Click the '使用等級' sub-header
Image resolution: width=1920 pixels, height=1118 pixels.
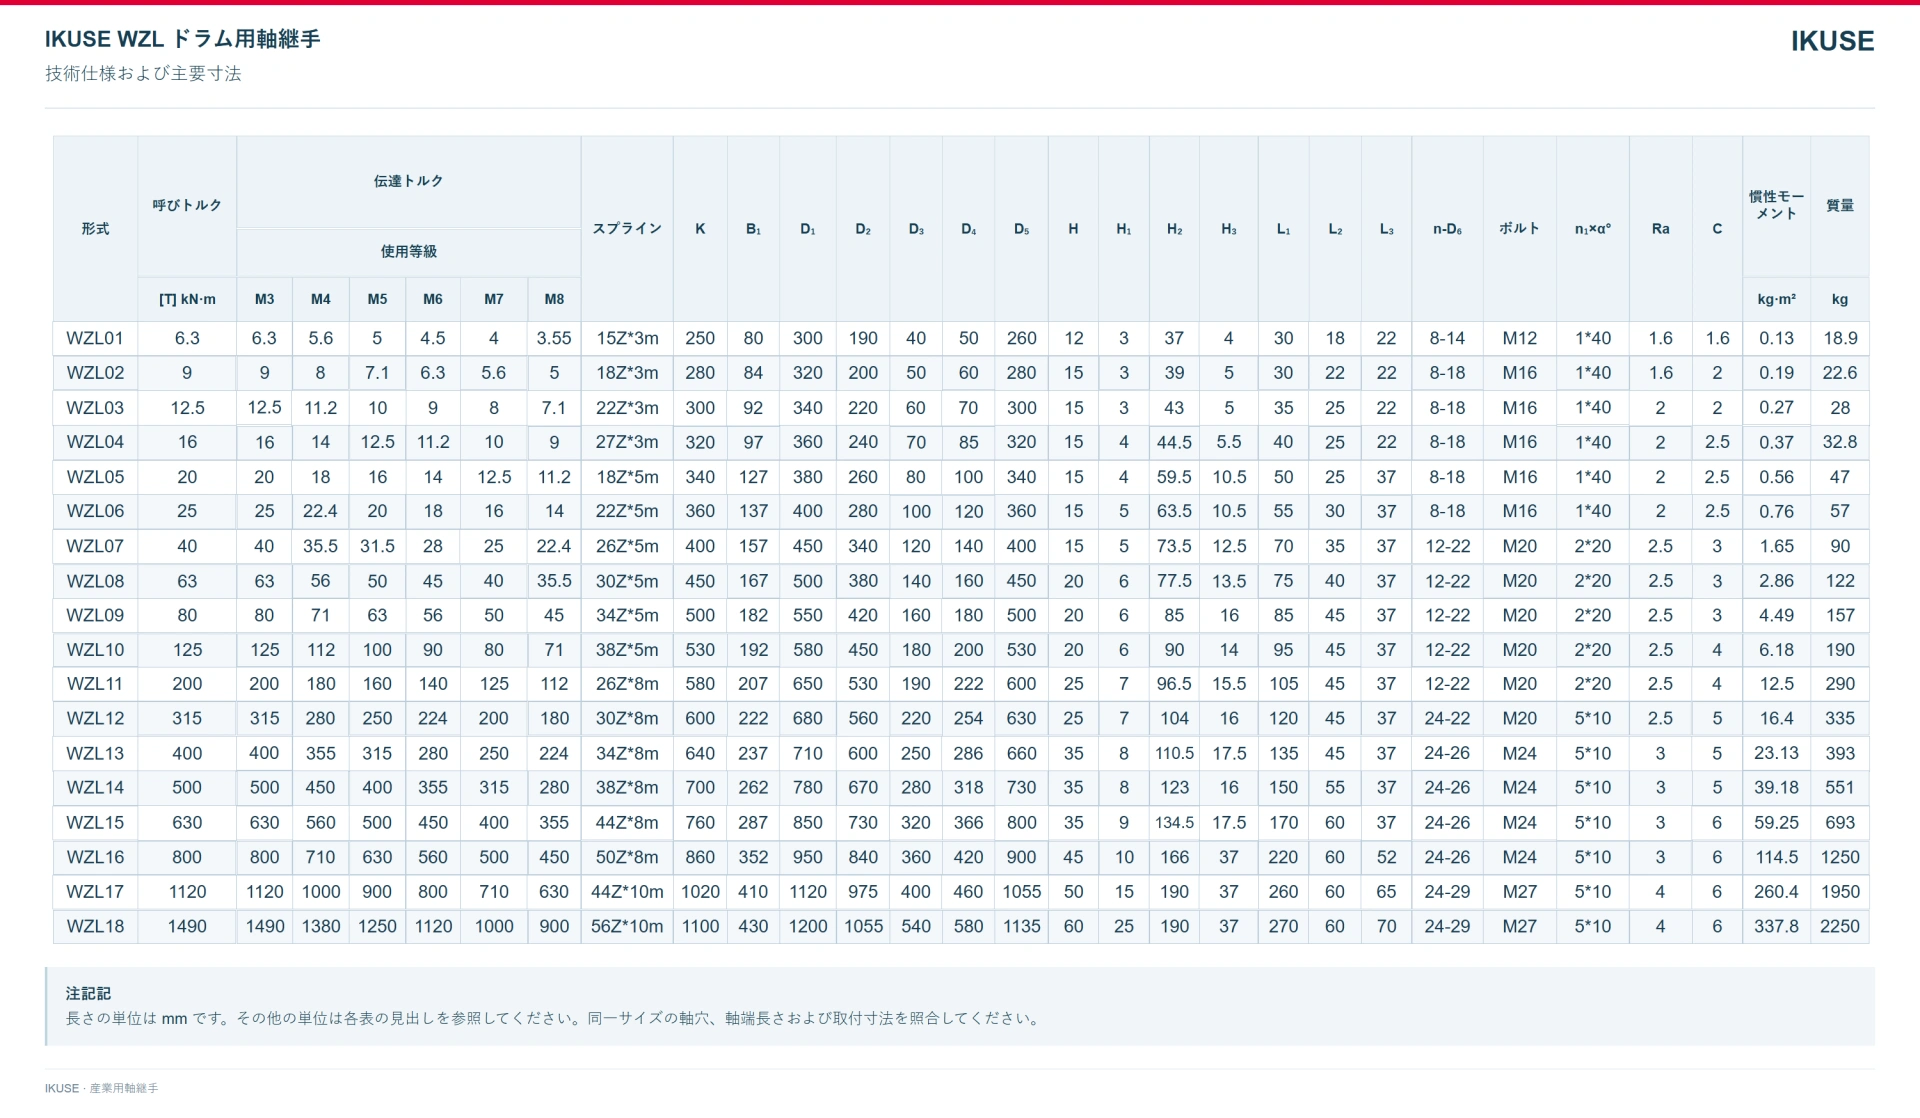(x=408, y=252)
